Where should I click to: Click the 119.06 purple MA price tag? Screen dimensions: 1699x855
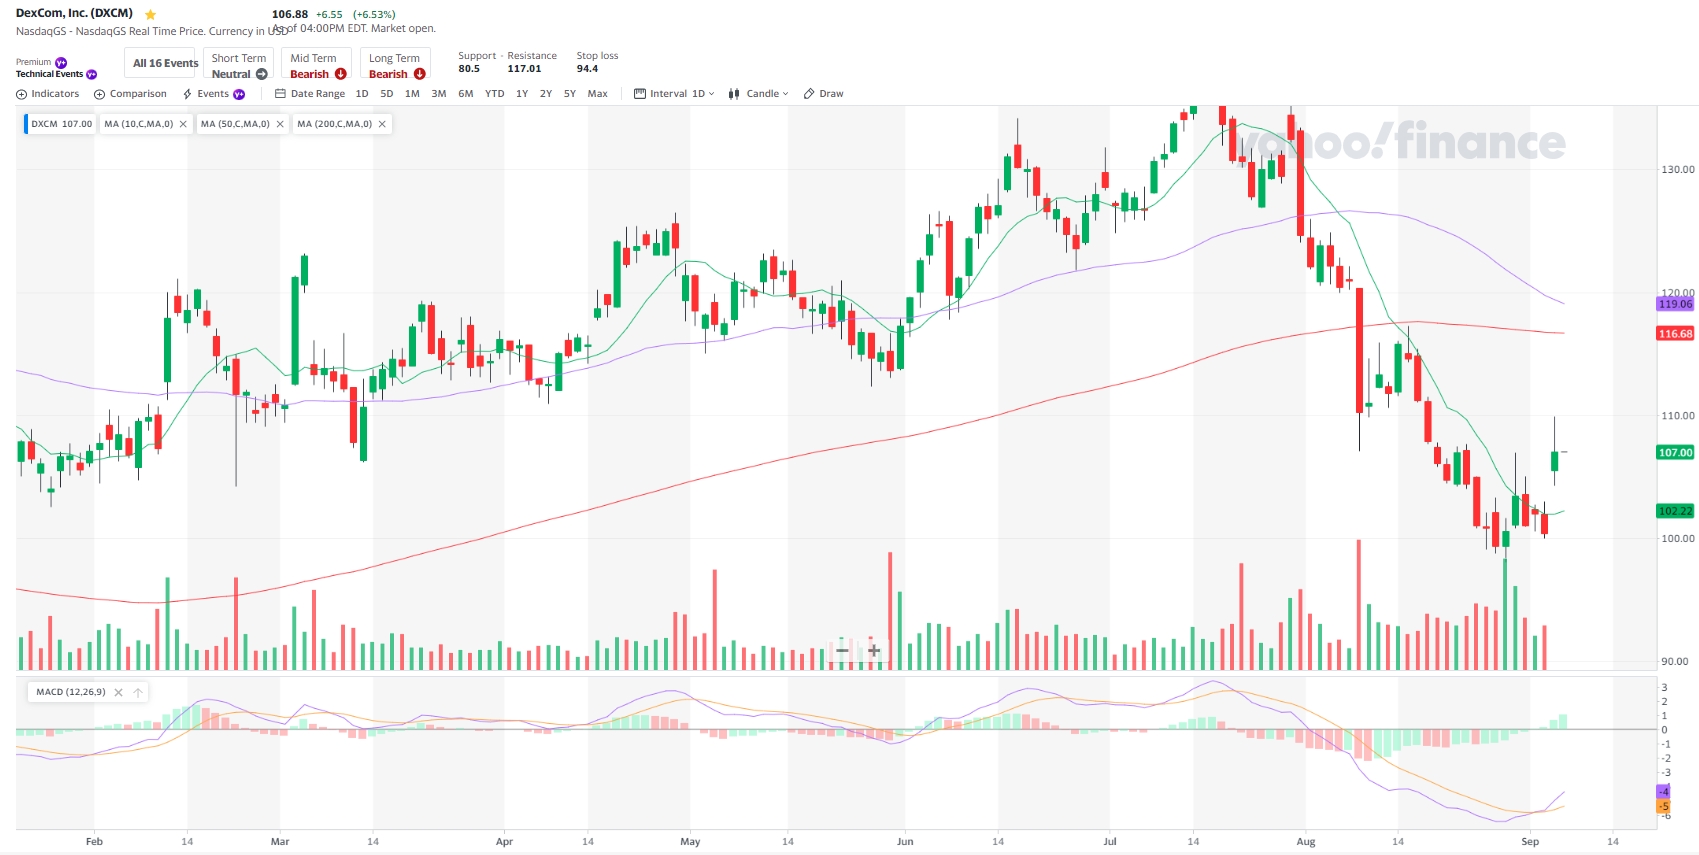(1675, 304)
